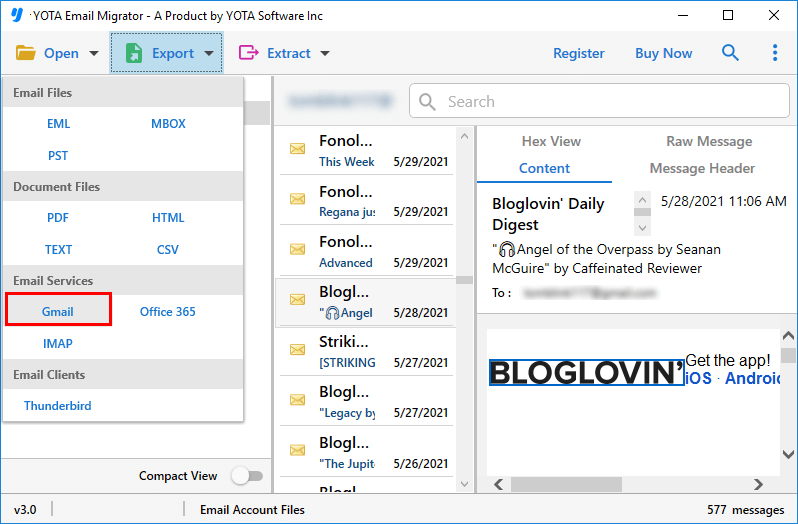798x524 pixels.
Task: Click the envelope icon beside STRIKING email
Action: pyautogui.click(x=297, y=350)
